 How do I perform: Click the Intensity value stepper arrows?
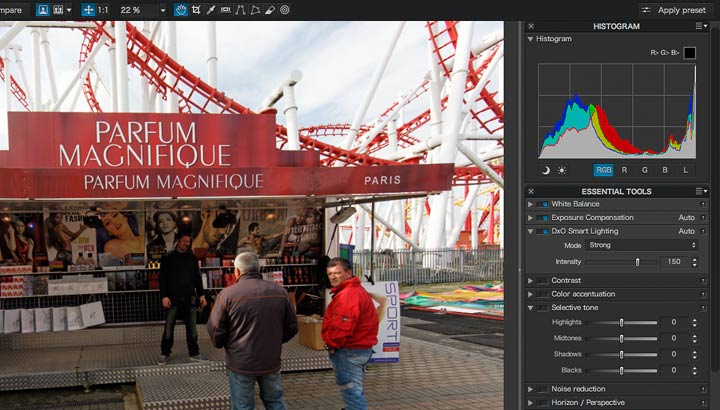point(695,262)
